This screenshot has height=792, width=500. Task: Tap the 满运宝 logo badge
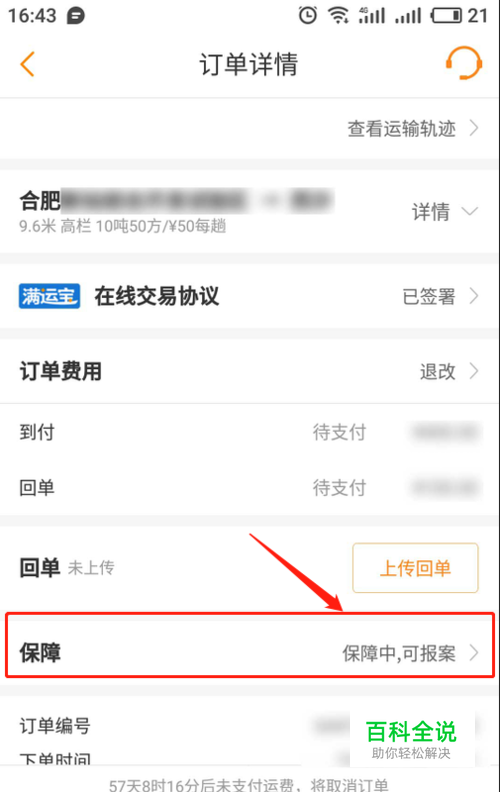point(49,296)
